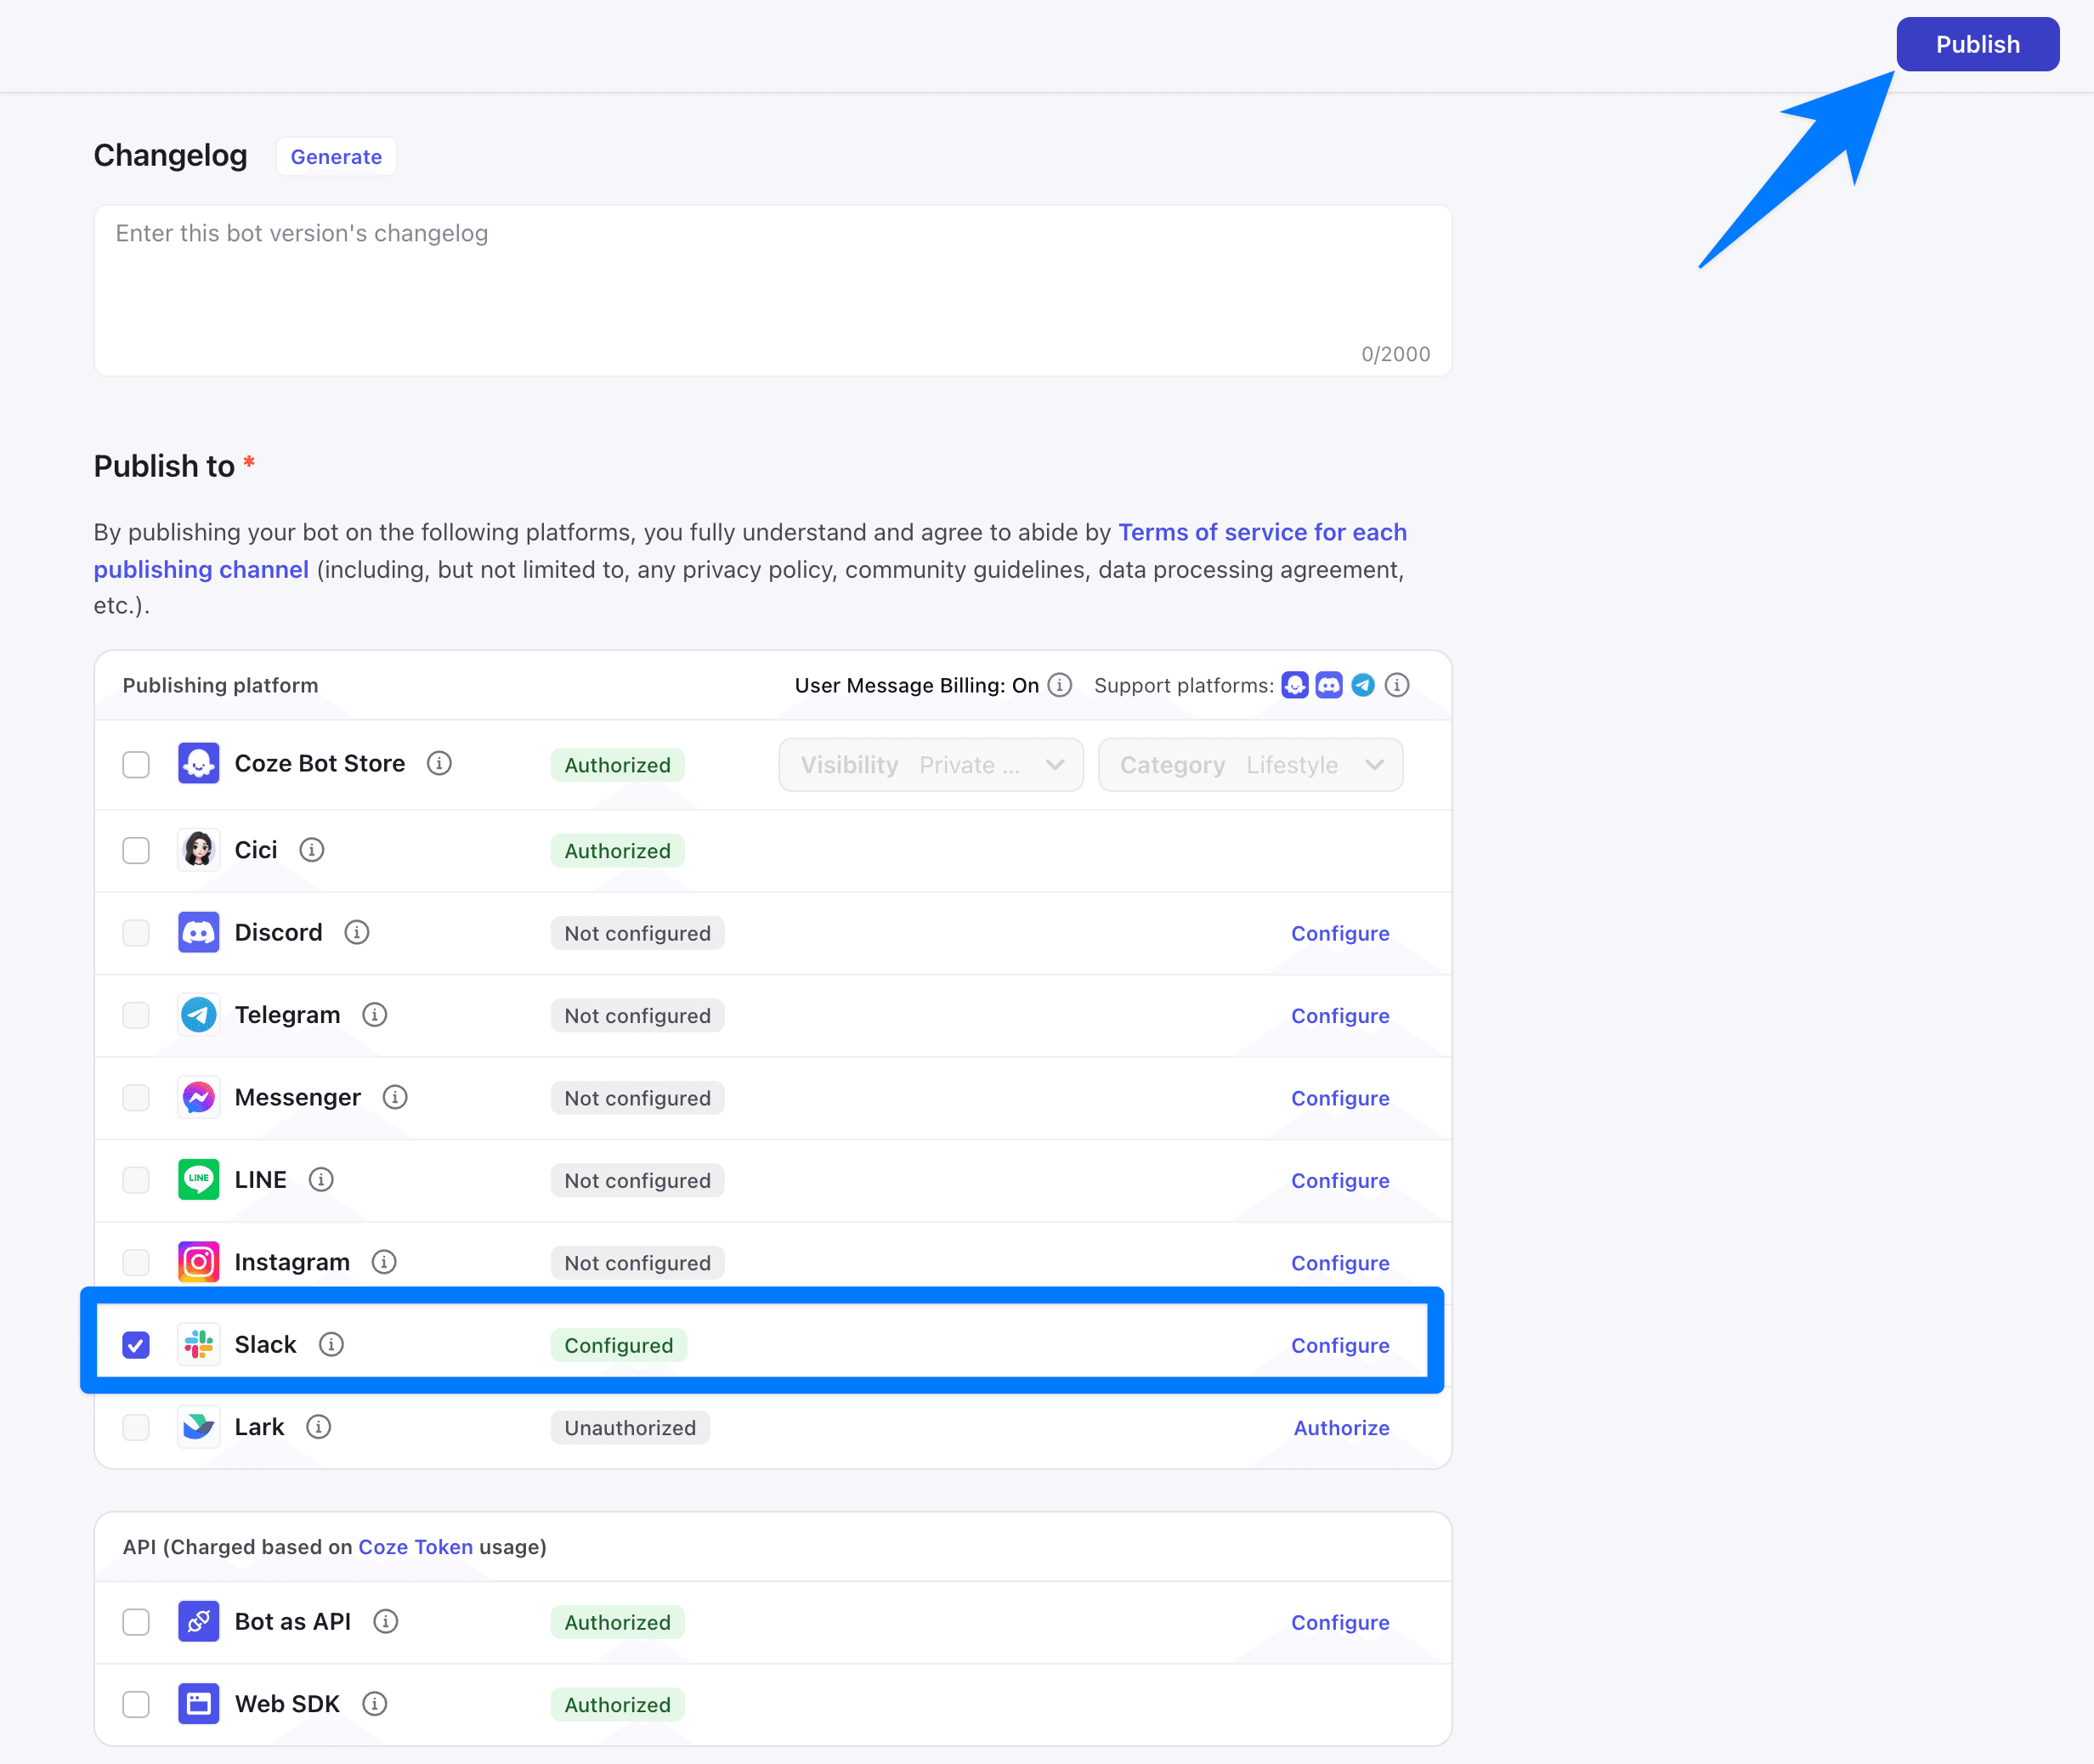This screenshot has height=1764, width=2094.
Task: Click the info icon beside Bot as API
Action: [x=385, y=1621]
